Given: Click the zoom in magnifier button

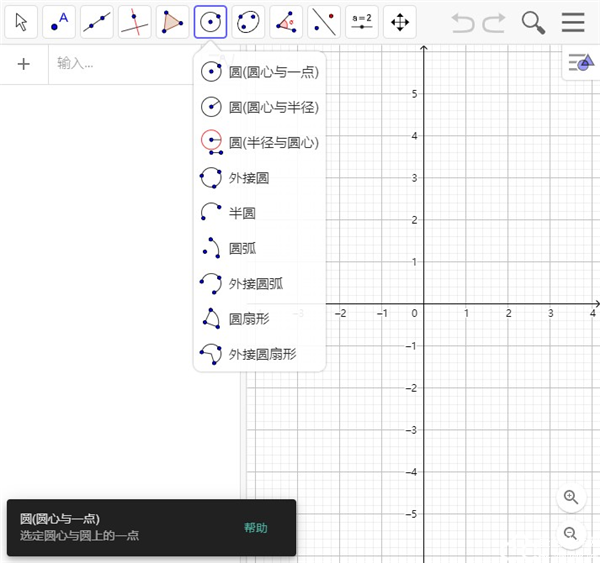Looking at the screenshot, I should [571, 497].
